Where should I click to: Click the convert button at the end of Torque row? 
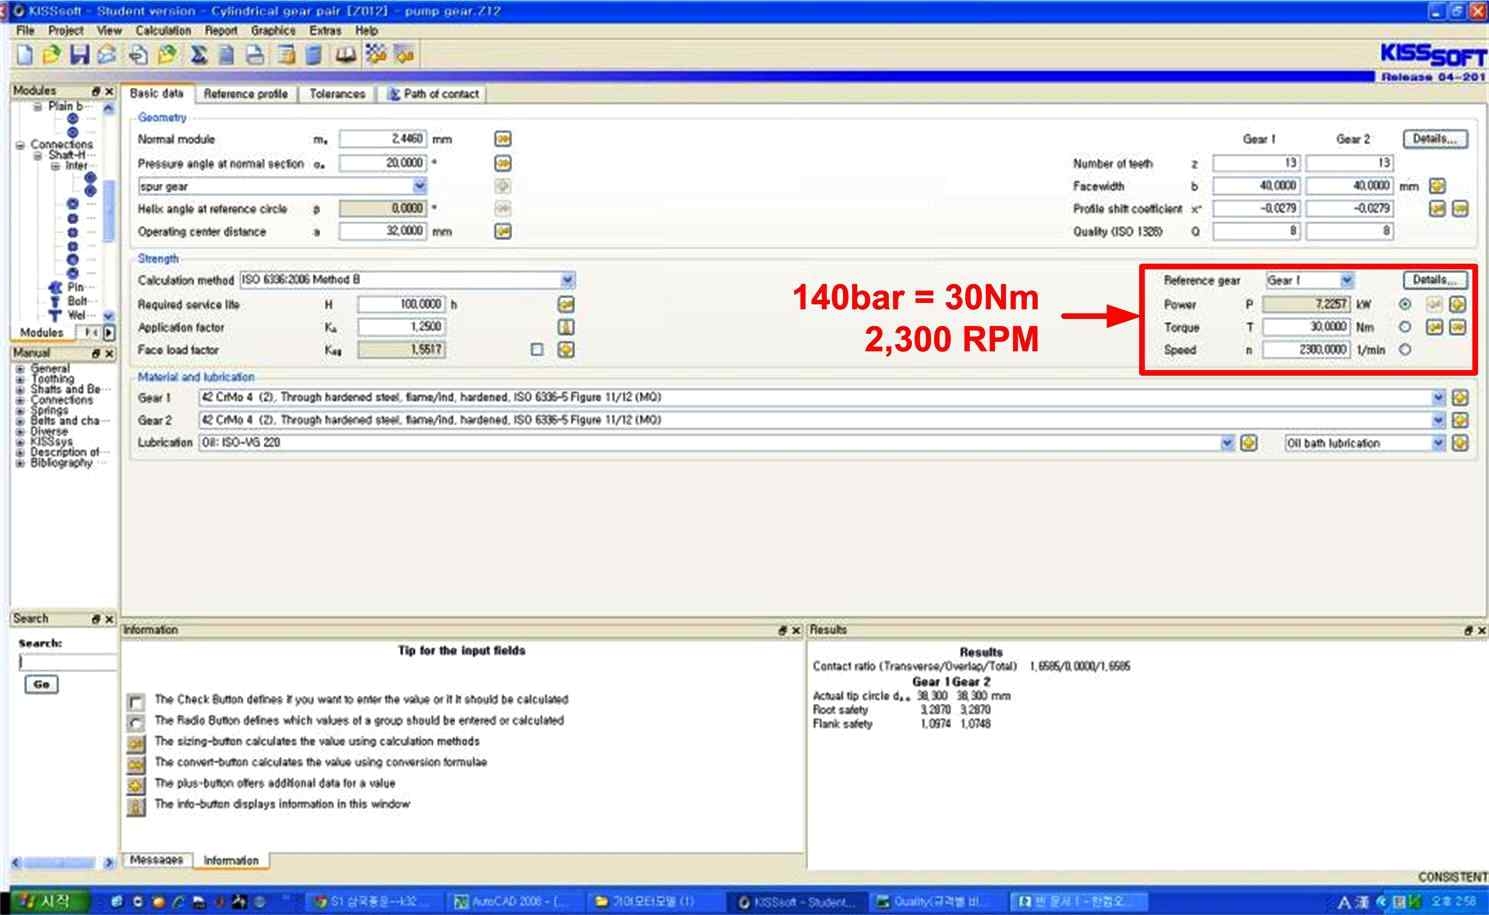point(1458,327)
